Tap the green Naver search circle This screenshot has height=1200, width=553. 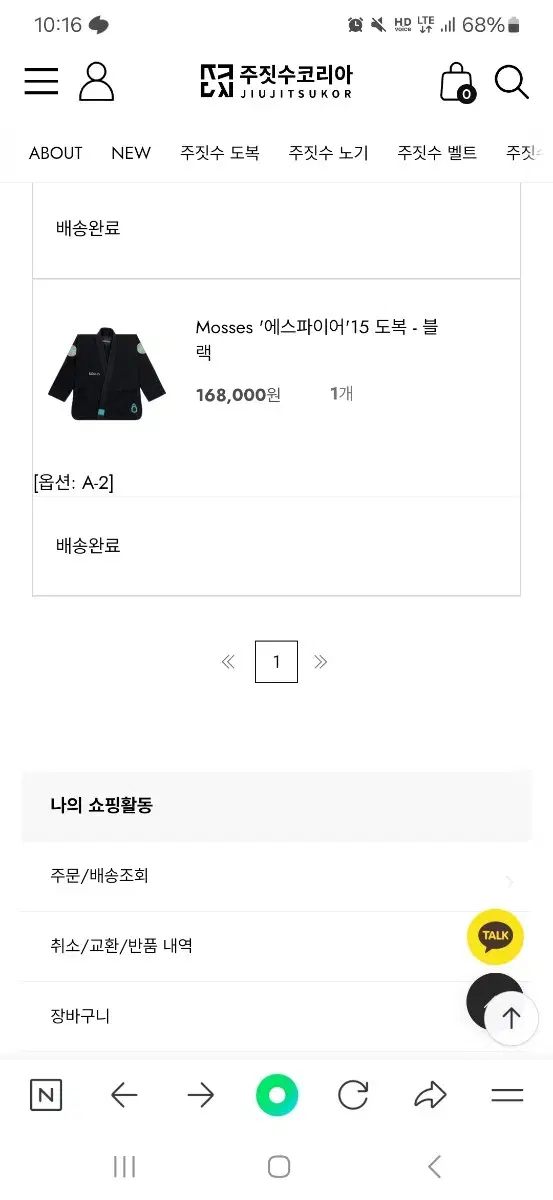point(277,1096)
